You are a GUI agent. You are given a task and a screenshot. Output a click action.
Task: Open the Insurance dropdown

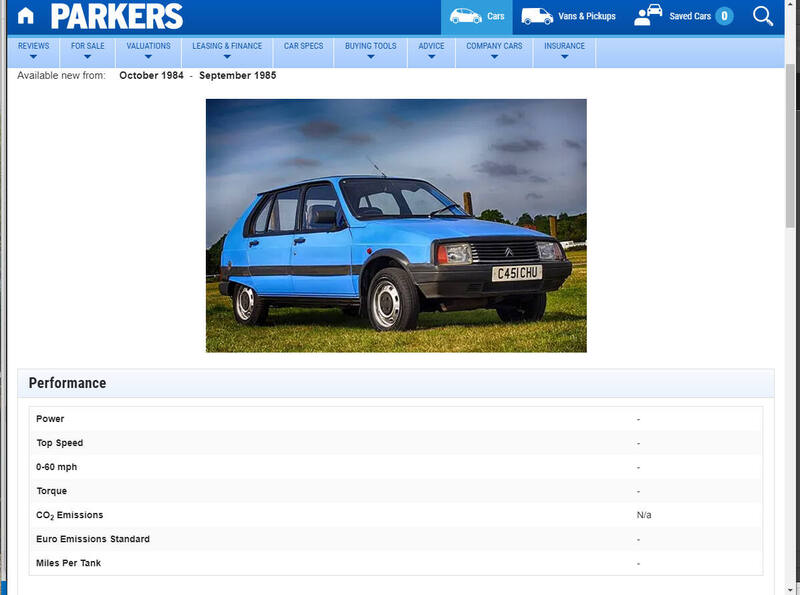click(567, 50)
